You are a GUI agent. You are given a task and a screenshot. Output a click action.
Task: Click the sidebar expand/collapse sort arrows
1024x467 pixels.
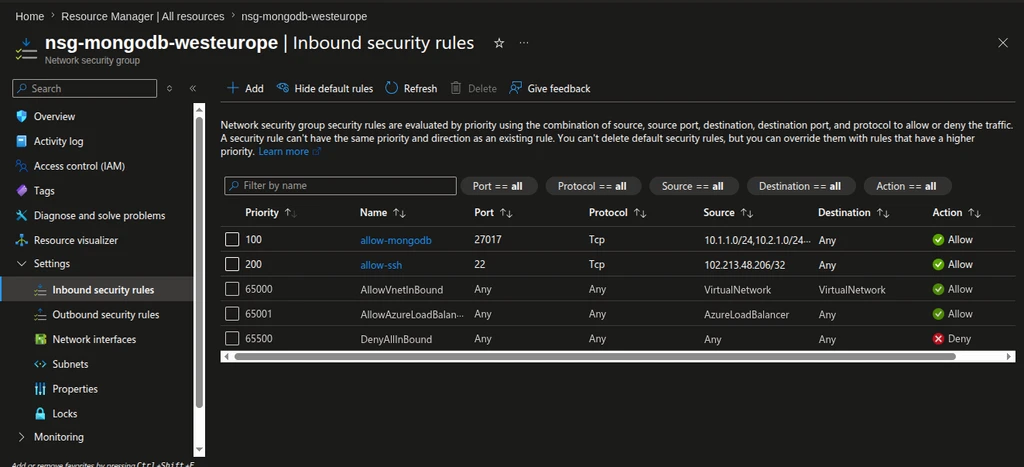pyautogui.click(x=169, y=88)
